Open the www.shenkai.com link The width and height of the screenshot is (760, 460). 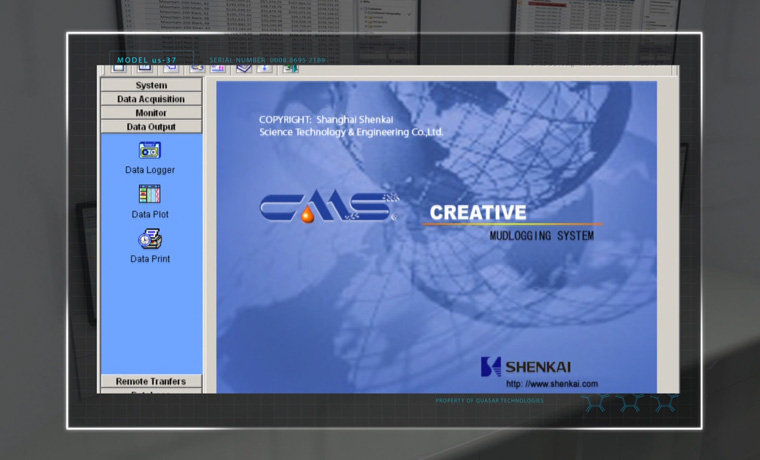click(551, 384)
